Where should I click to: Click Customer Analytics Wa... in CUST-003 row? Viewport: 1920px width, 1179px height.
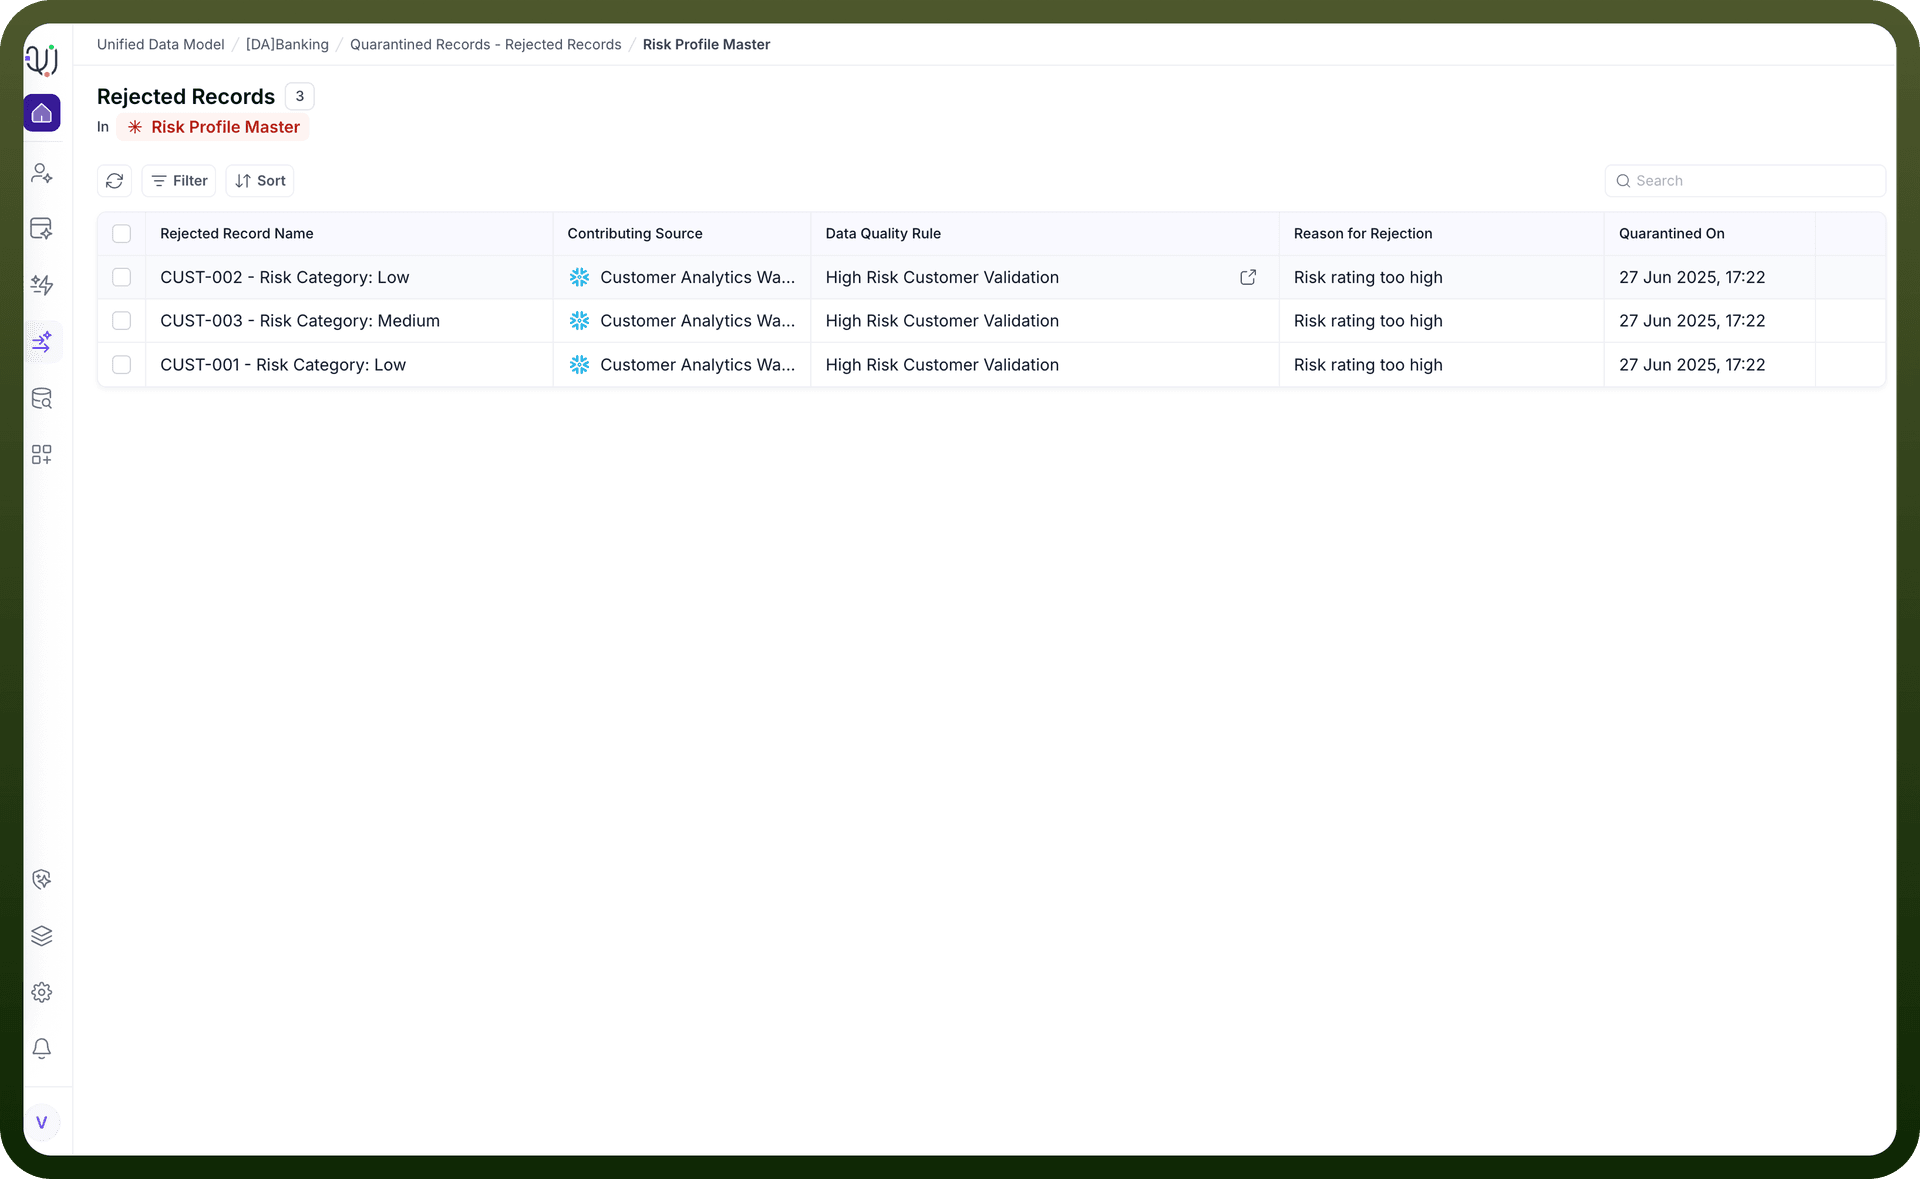click(698, 321)
